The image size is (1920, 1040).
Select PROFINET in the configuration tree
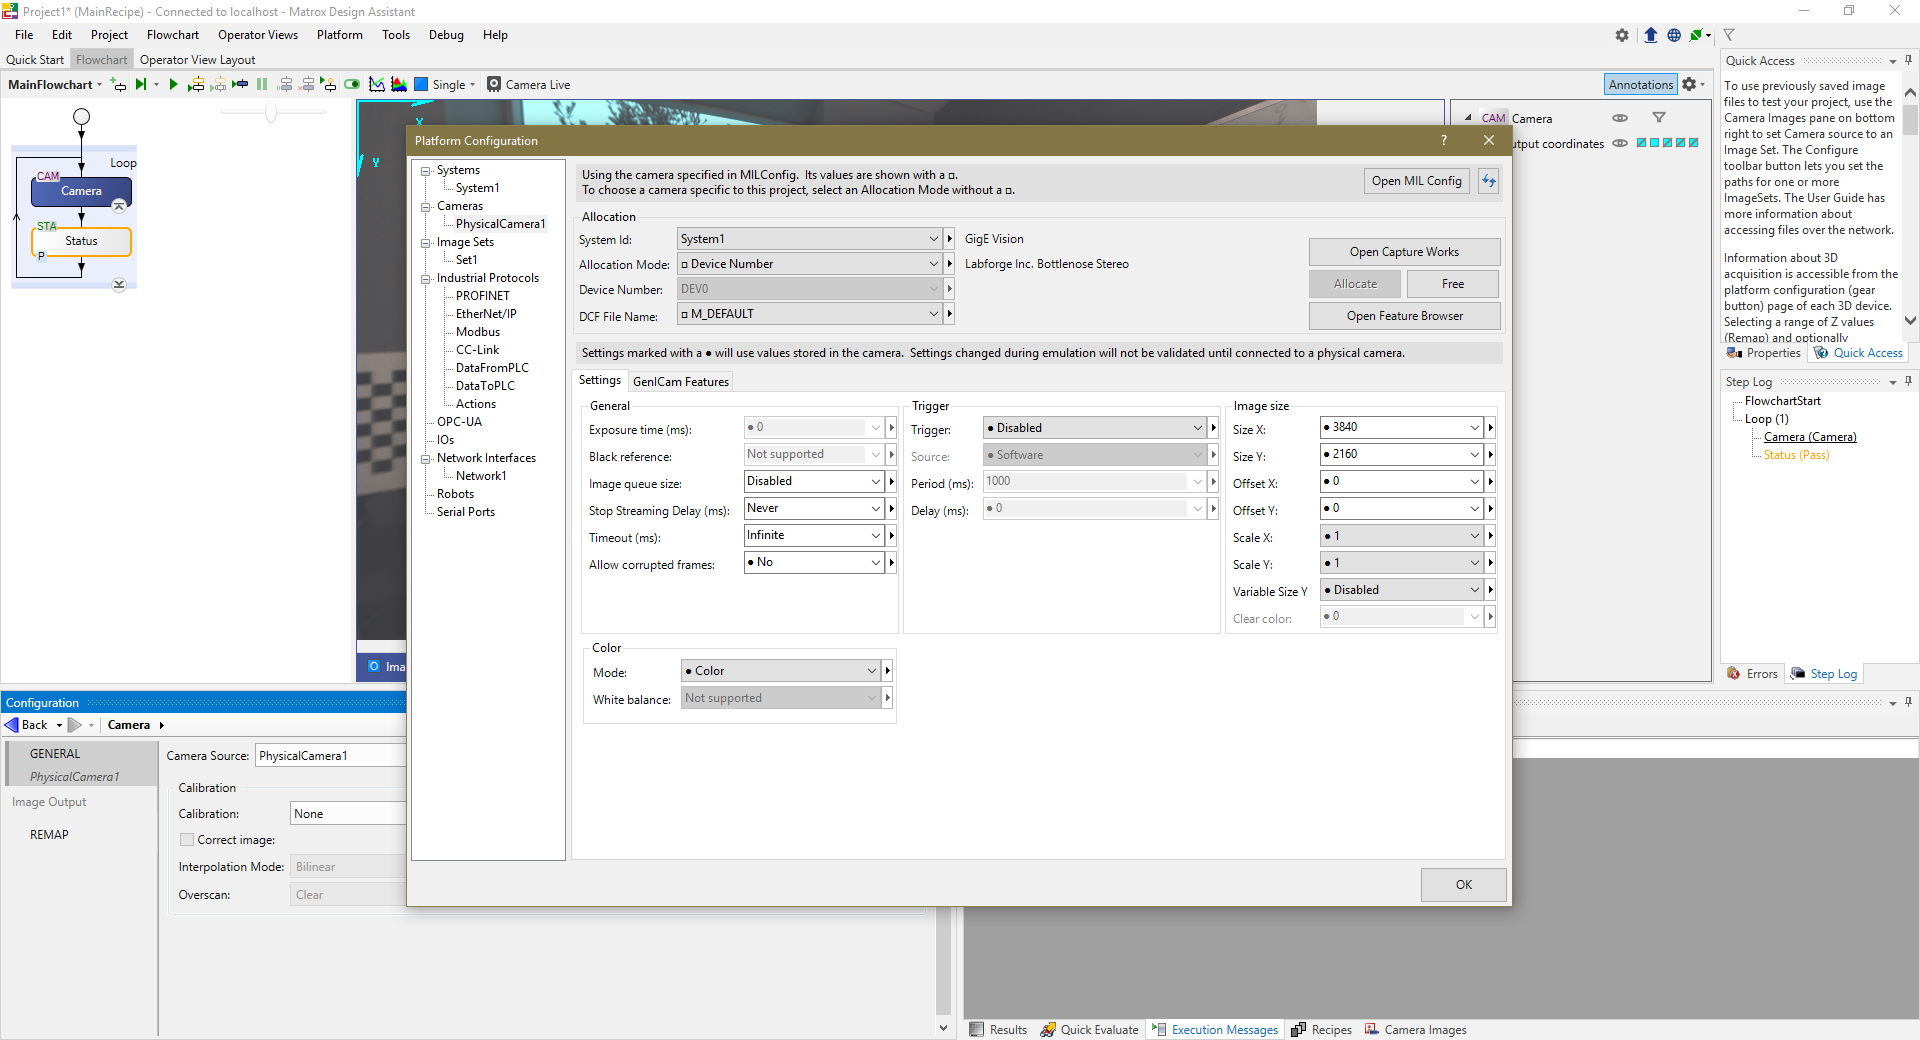point(482,296)
